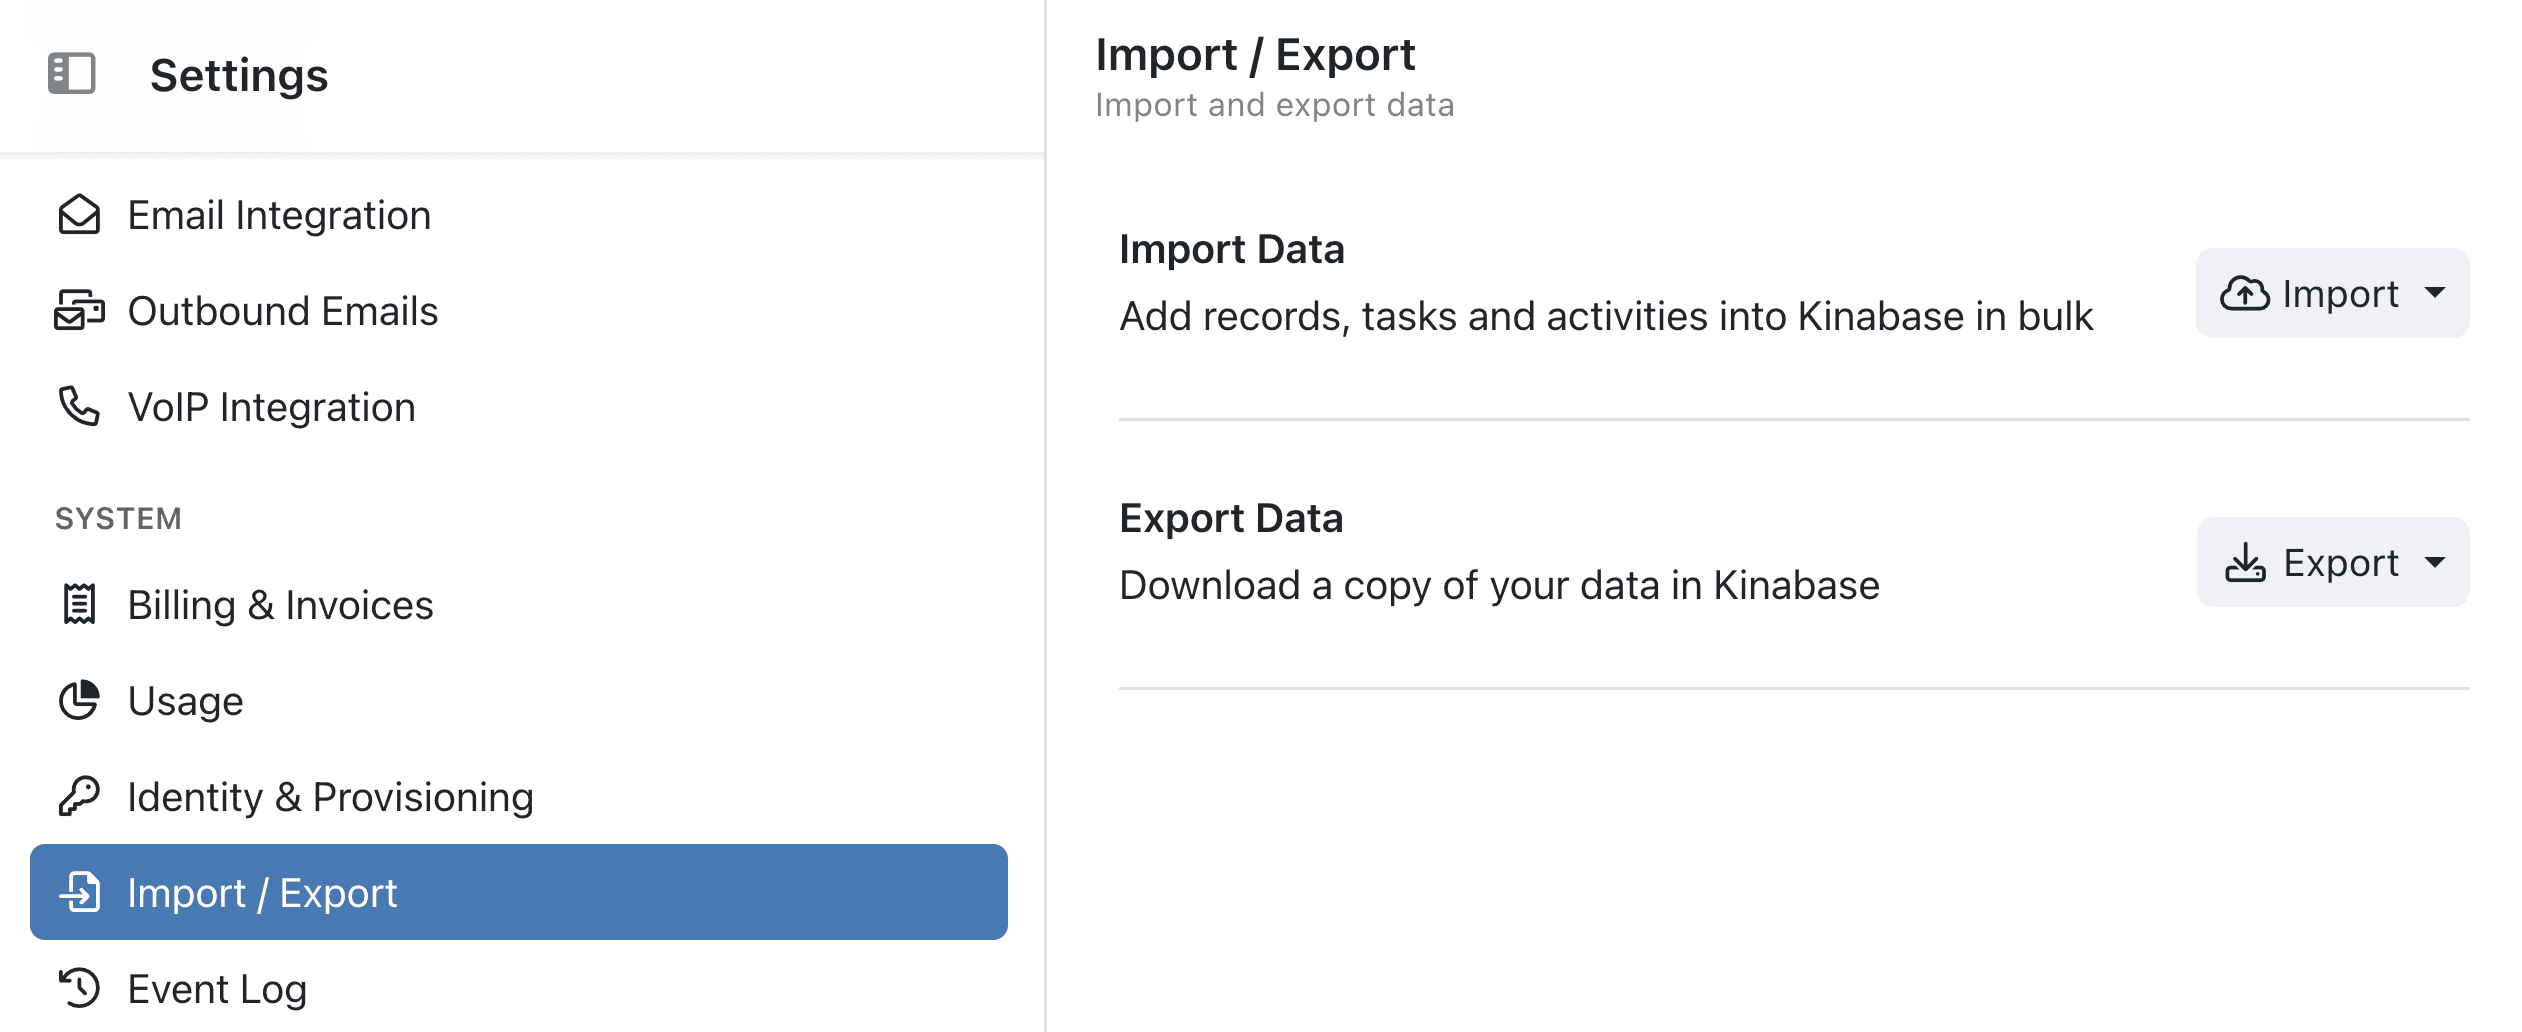Image resolution: width=2522 pixels, height=1032 pixels.
Task: Click the Import / Export file icon
Action: [81, 892]
